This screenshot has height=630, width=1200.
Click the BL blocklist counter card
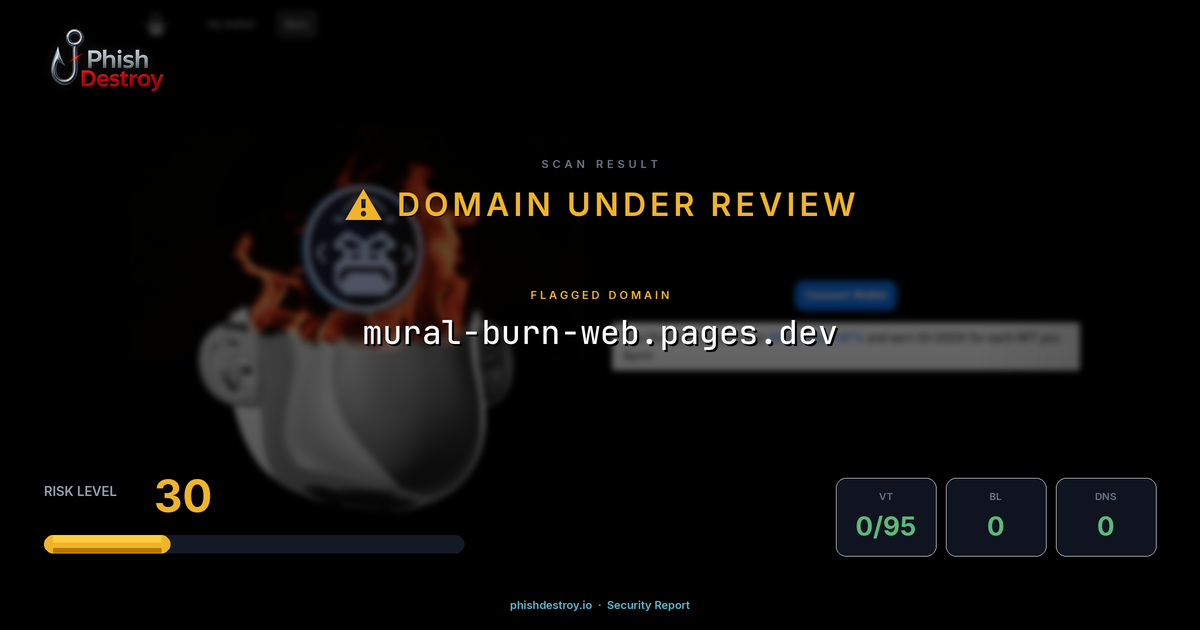click(x=996, y=516)
